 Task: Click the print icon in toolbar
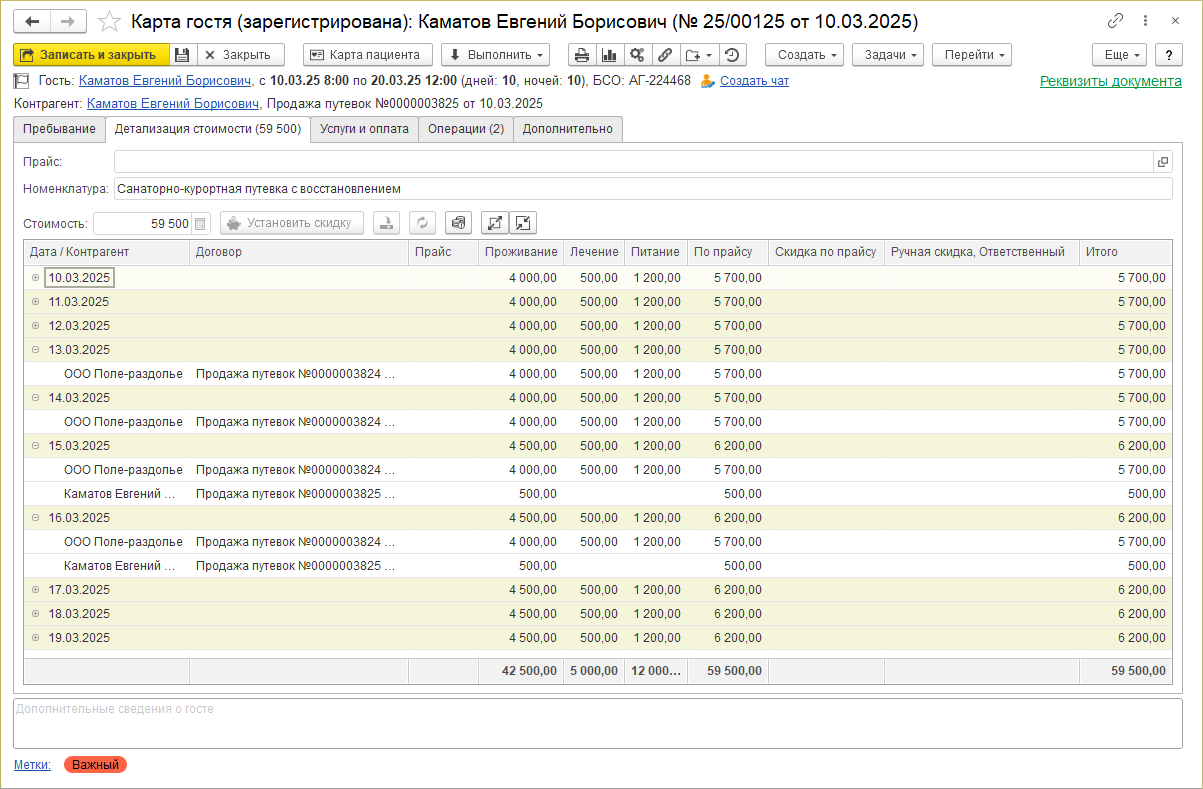click(581, 55)
